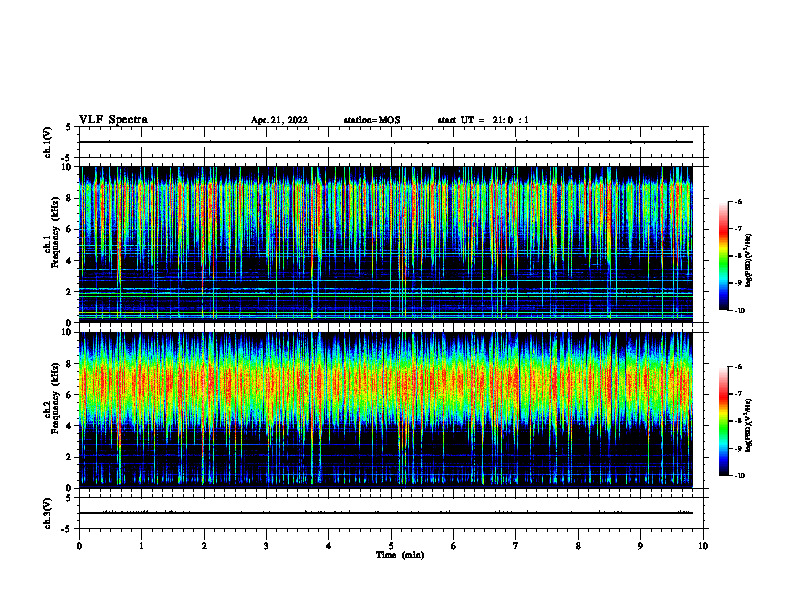Click the ch.2 spectrogram color scale bar
792x612 pixels.
click(x=723, y=421)
